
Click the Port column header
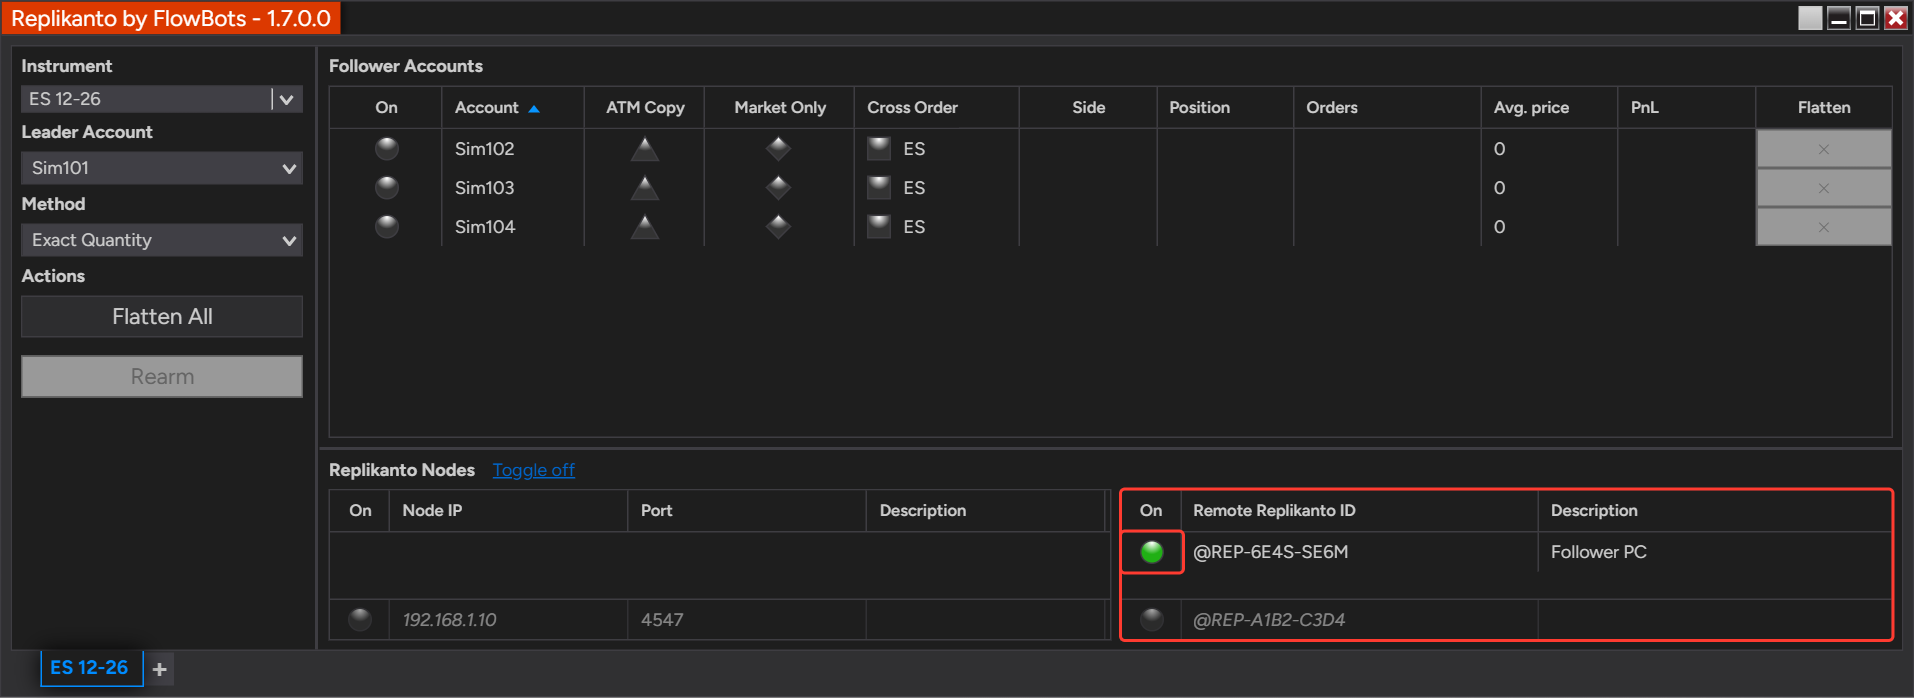[746, 511]
